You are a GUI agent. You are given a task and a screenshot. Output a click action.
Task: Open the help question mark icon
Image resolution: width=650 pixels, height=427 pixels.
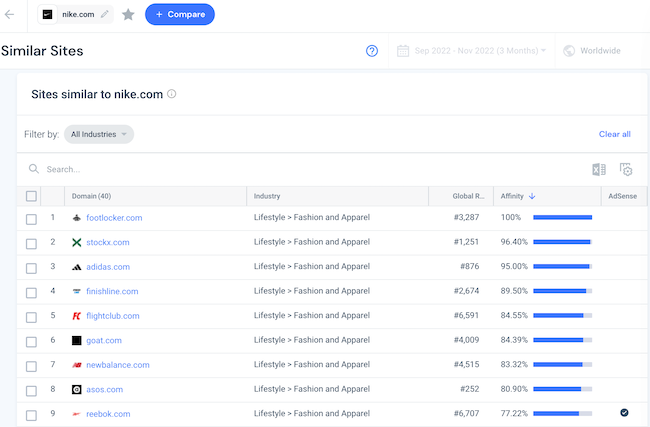372,51
